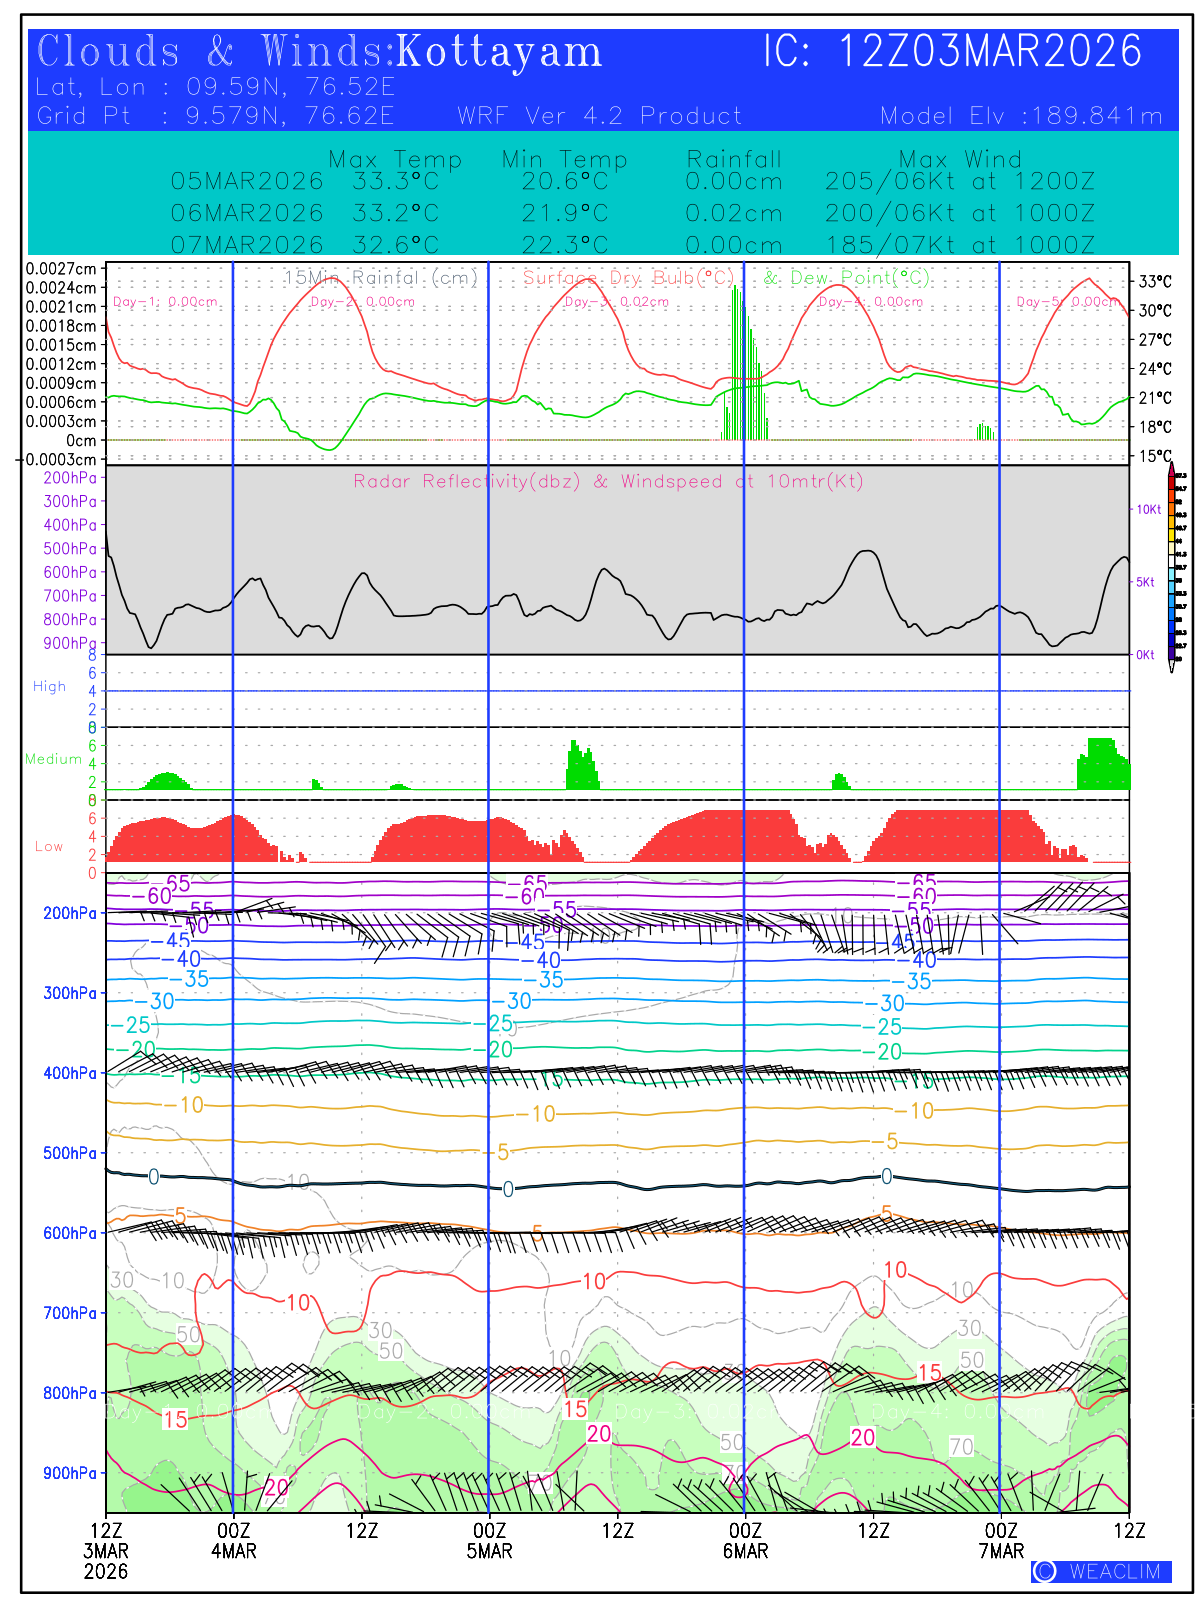Click the Rainfall column header

734,159
